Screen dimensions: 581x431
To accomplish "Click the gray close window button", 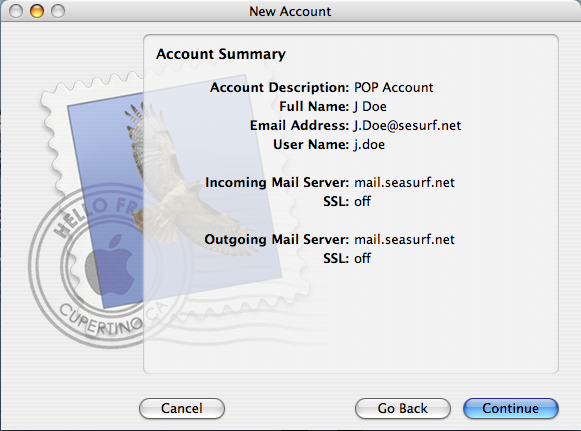I will point(16,11).
